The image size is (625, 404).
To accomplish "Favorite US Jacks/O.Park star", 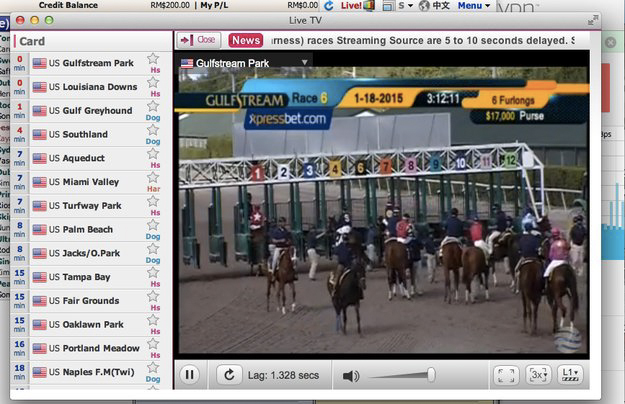I will (153, 249).
